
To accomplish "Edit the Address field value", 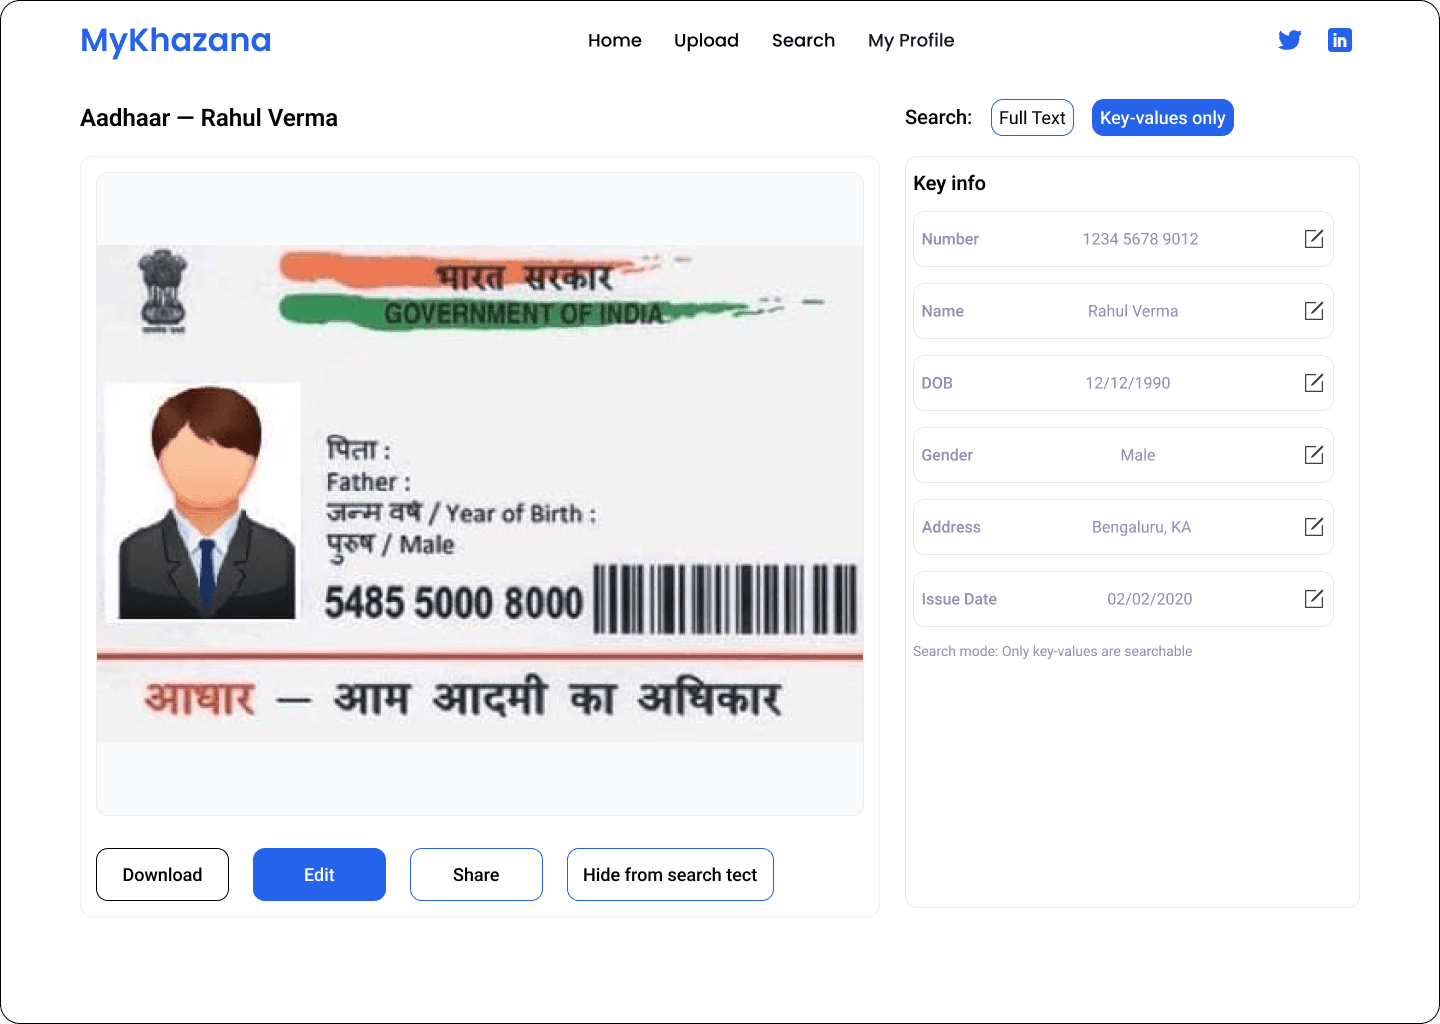I will pyautogui.click(x=1314, y=527).
